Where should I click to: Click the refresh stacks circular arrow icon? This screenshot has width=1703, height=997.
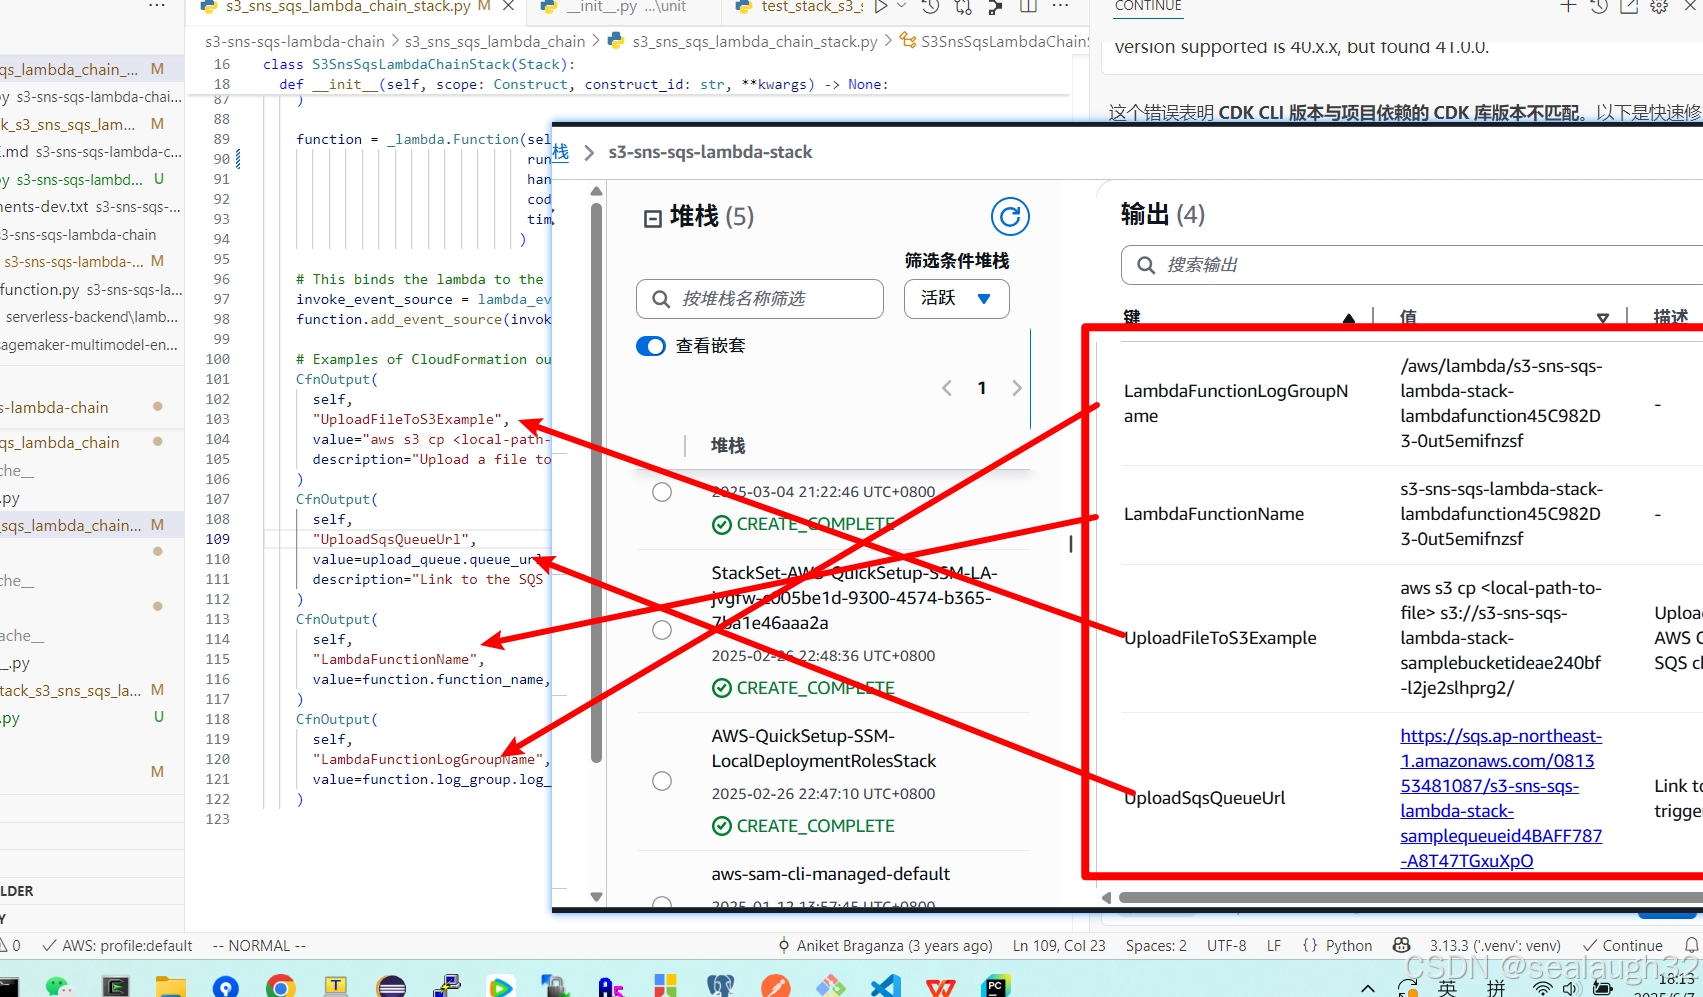(x=1010, y=216)
